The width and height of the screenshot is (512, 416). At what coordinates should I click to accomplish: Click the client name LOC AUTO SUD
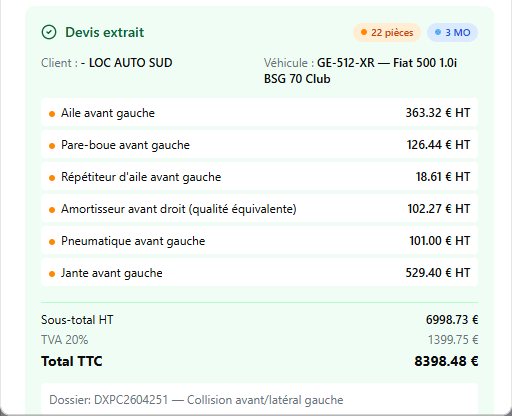click(x=130, y=63)
